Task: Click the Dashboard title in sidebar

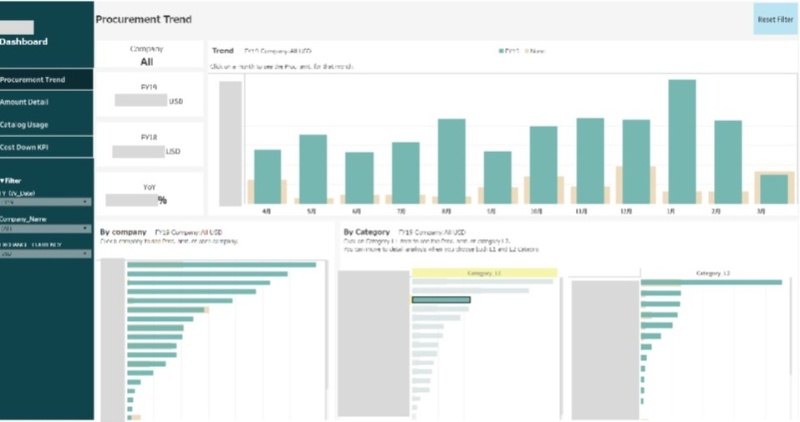Action: (x=24, y=43)
